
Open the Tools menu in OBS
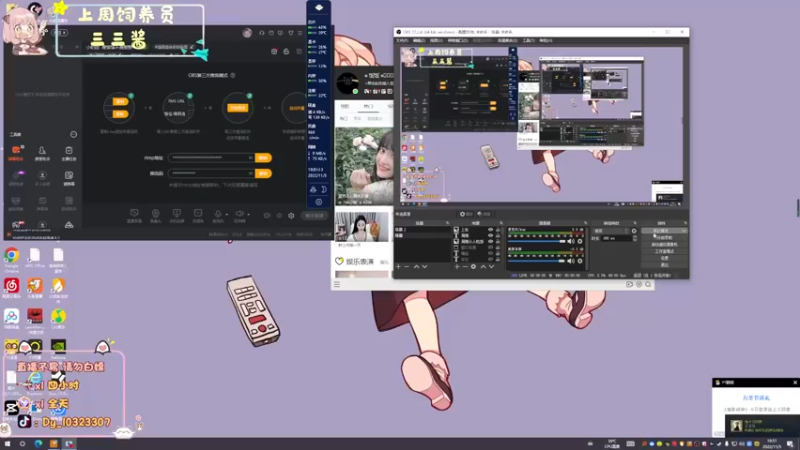(528, 40)
